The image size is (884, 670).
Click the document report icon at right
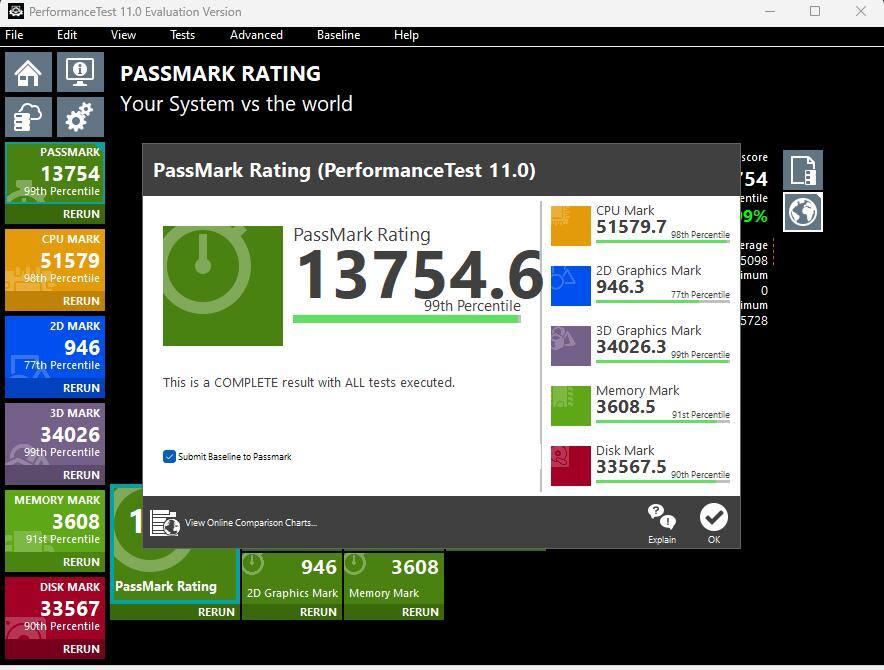[803, 170]
